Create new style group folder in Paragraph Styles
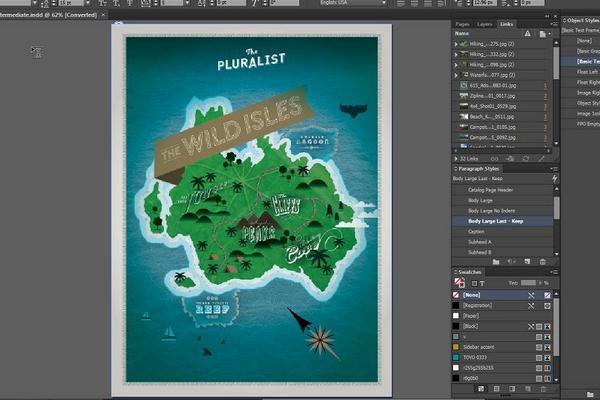This screenshot has width=600, height=400. click(496, 262)
